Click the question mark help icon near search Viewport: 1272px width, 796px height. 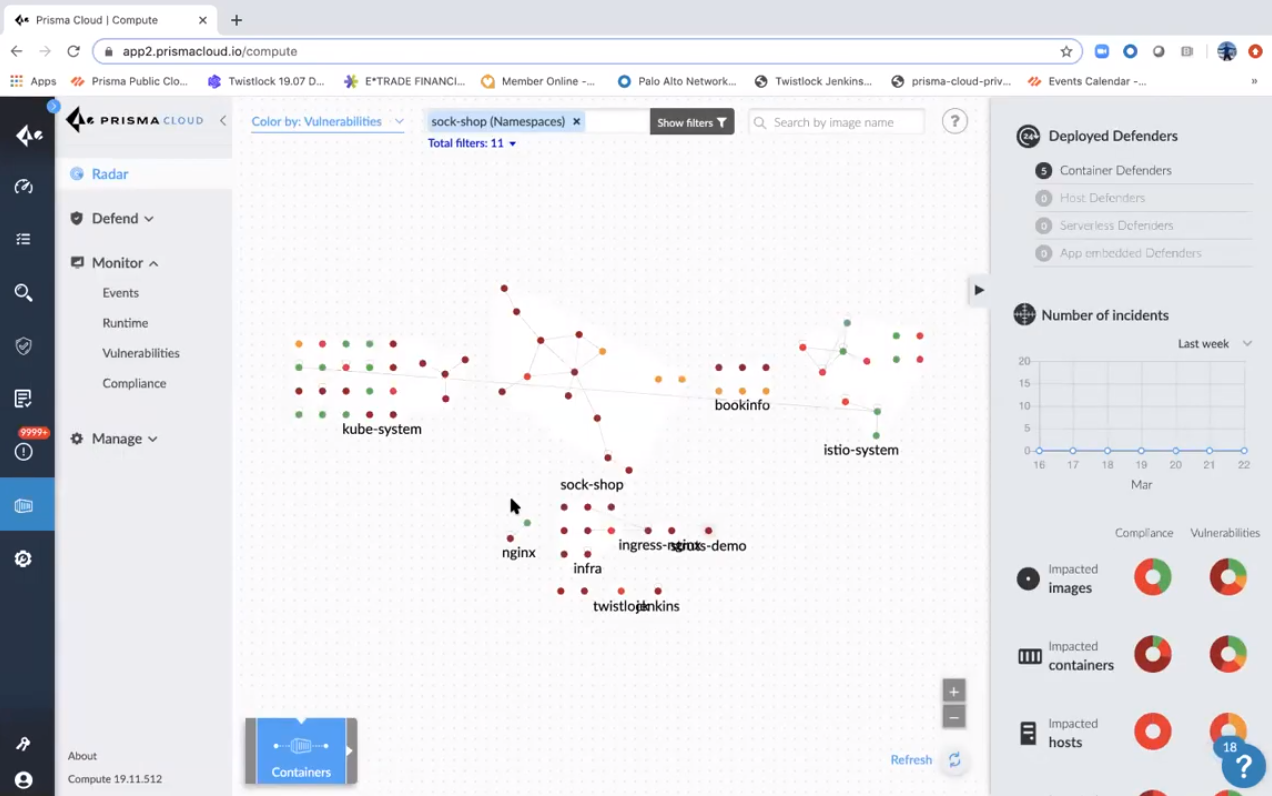click(x=955, y=122)
